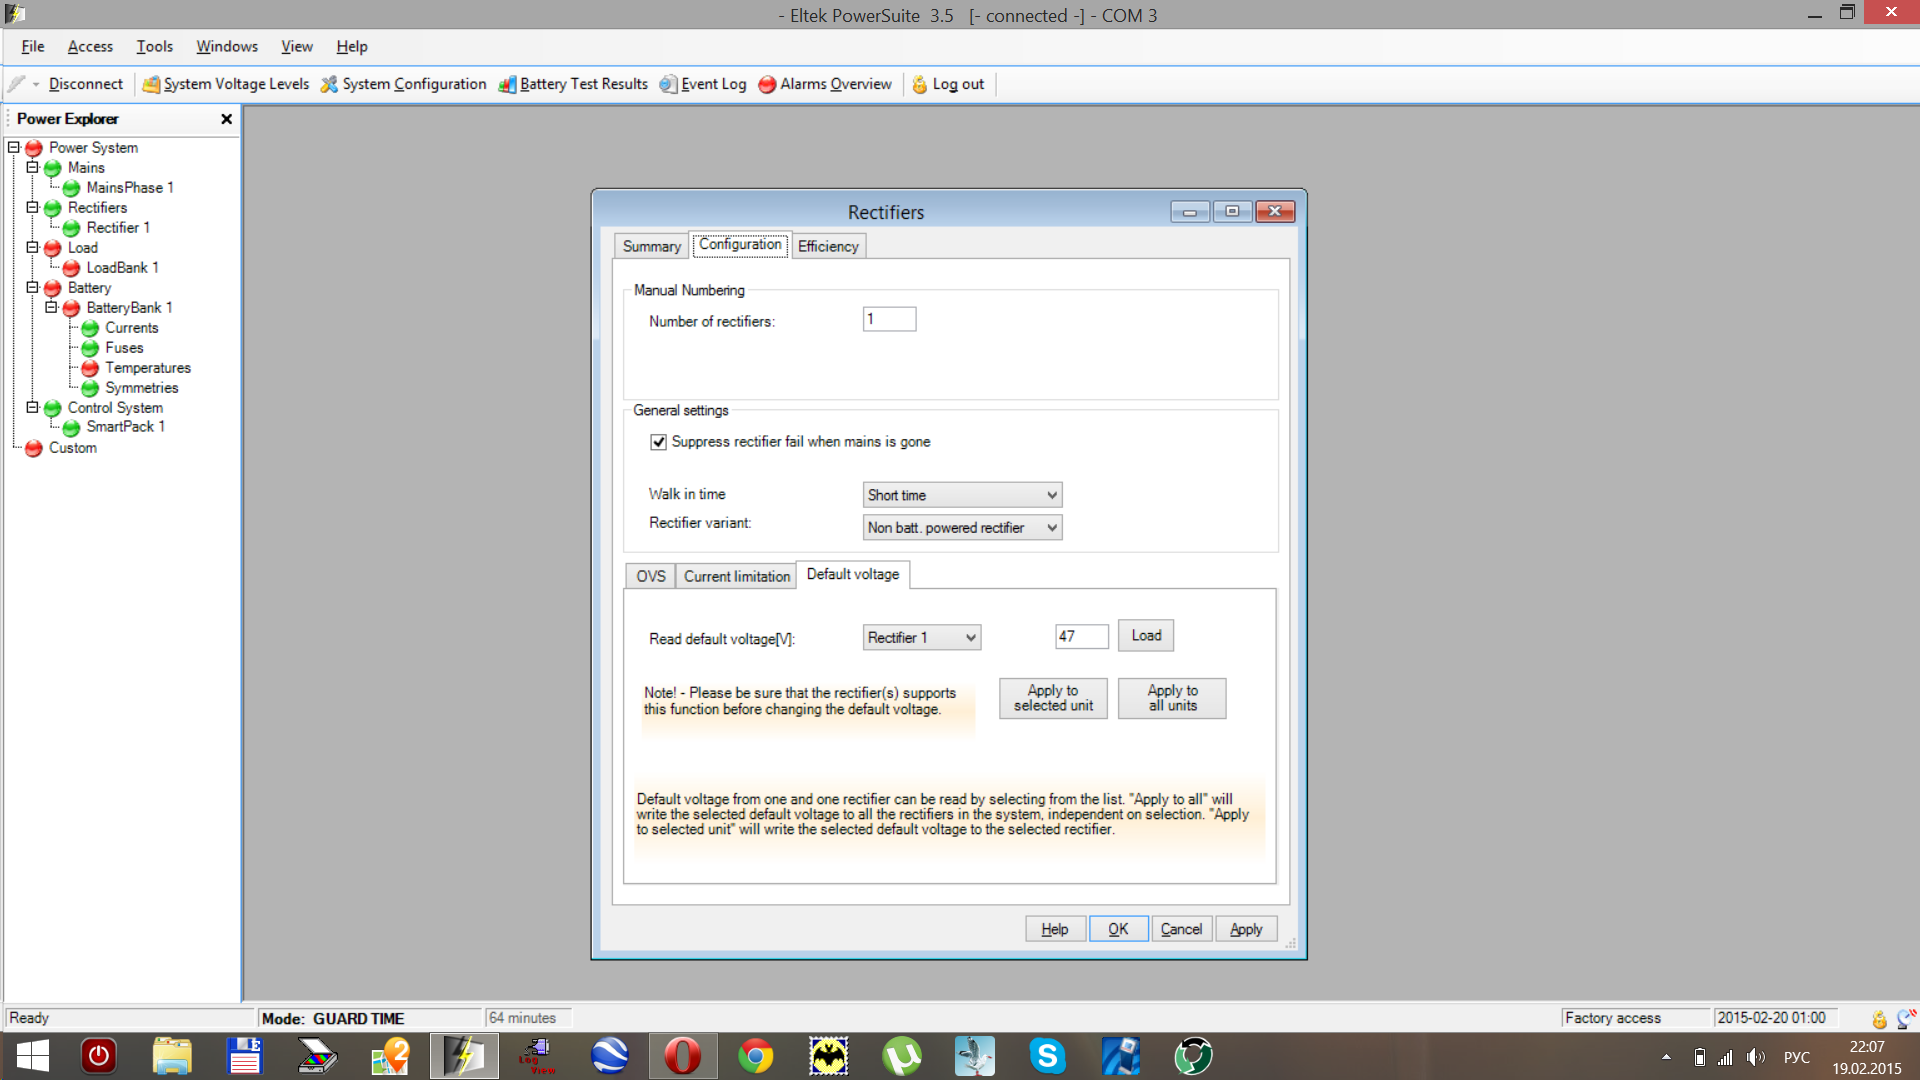The width and height of the screenshot is (1920, 1080).
Task: Click the Cancel button
Action: pos(1181,929)
